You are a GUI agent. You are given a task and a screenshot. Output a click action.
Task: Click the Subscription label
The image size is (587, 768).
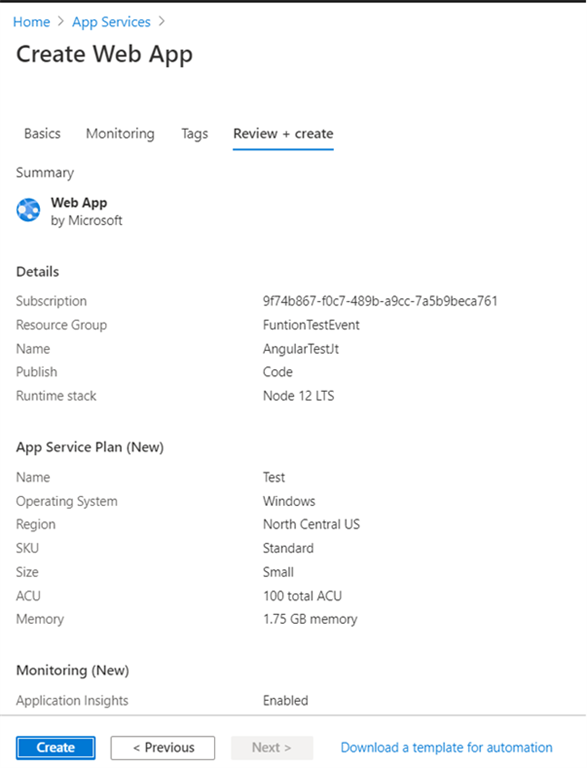click(x=51, y=301)
